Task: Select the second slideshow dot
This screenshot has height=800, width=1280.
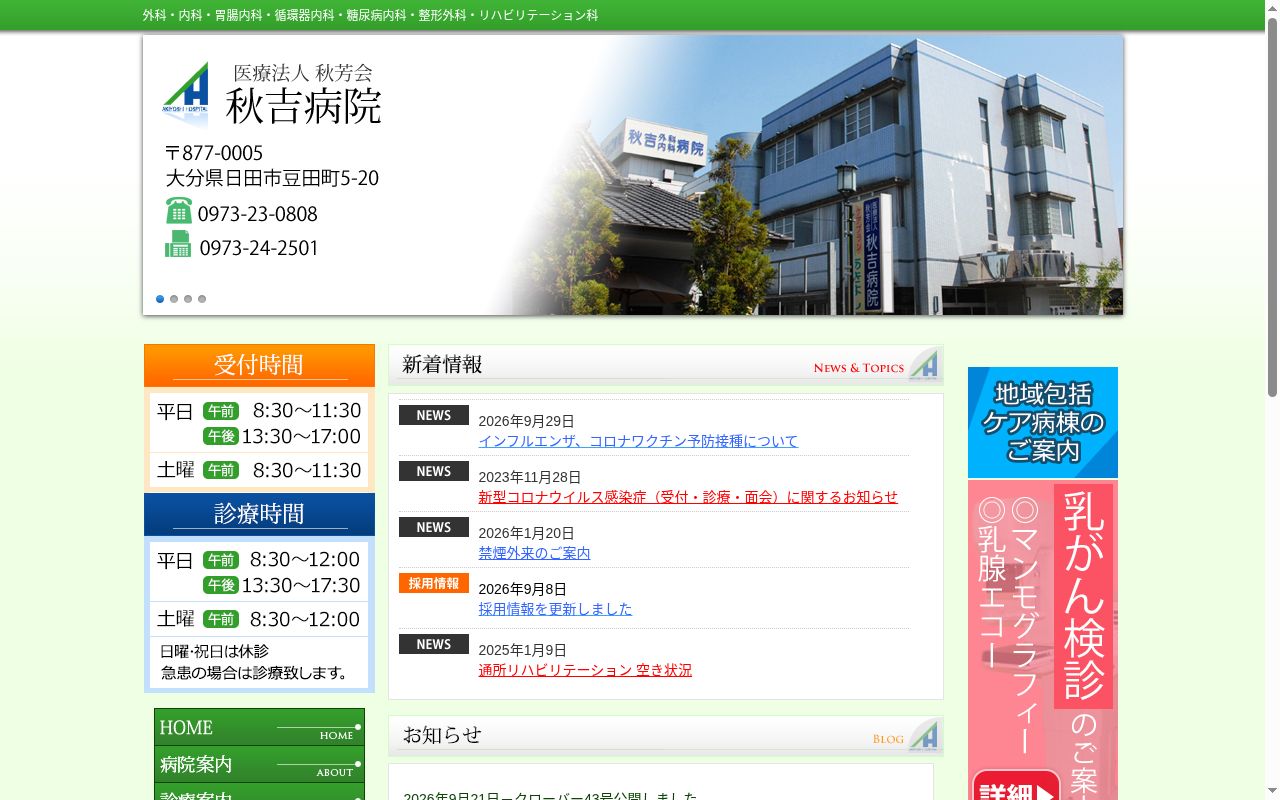Action: (x=174, y=299)
